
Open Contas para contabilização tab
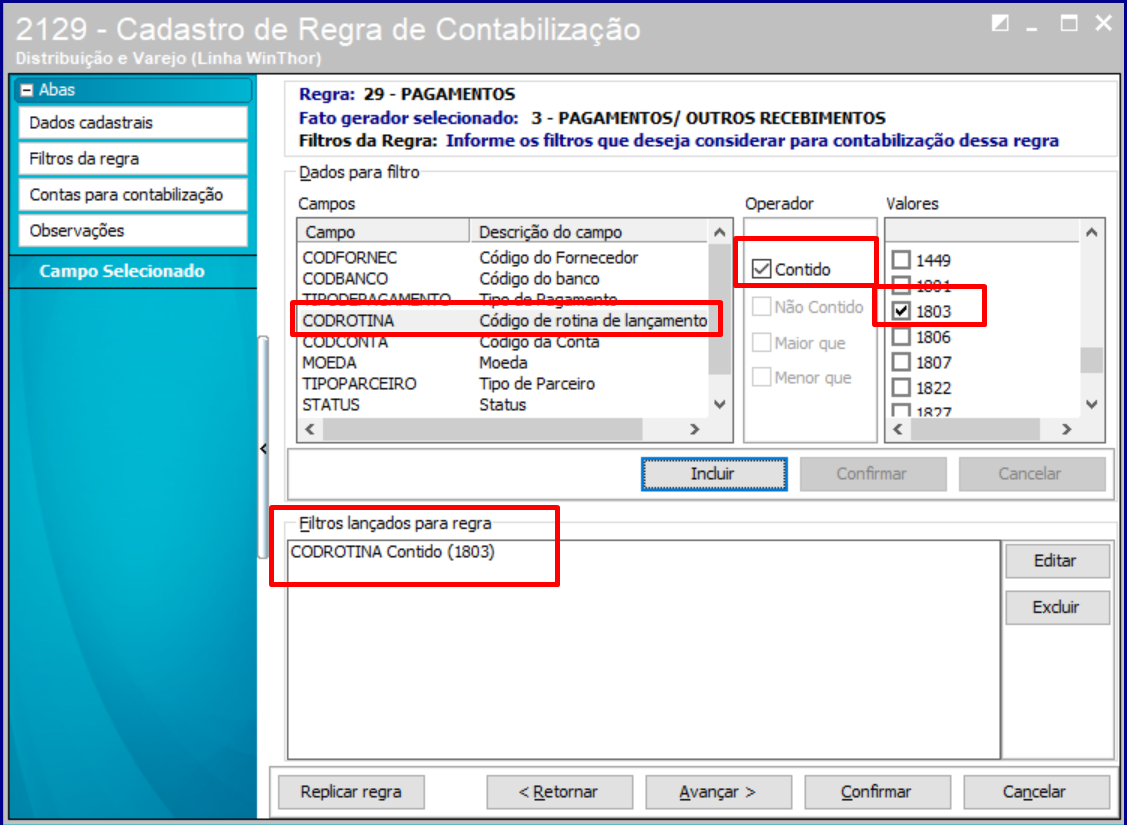tap(133, 195)
